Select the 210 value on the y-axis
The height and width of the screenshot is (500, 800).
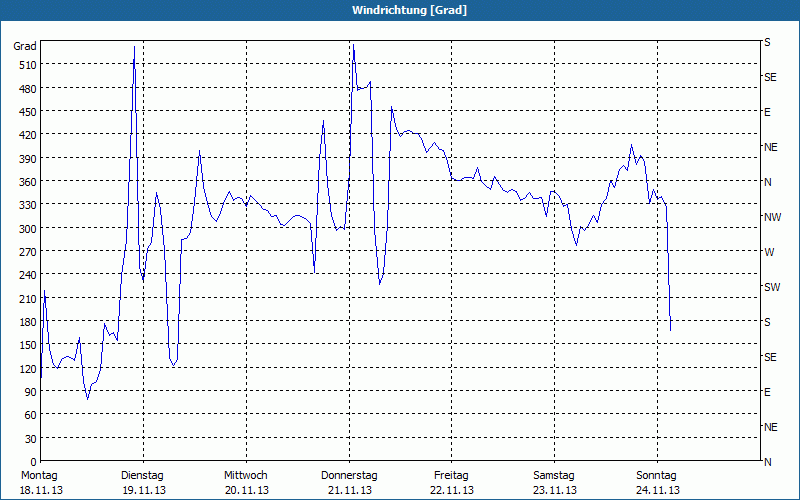tap(28, 299)
